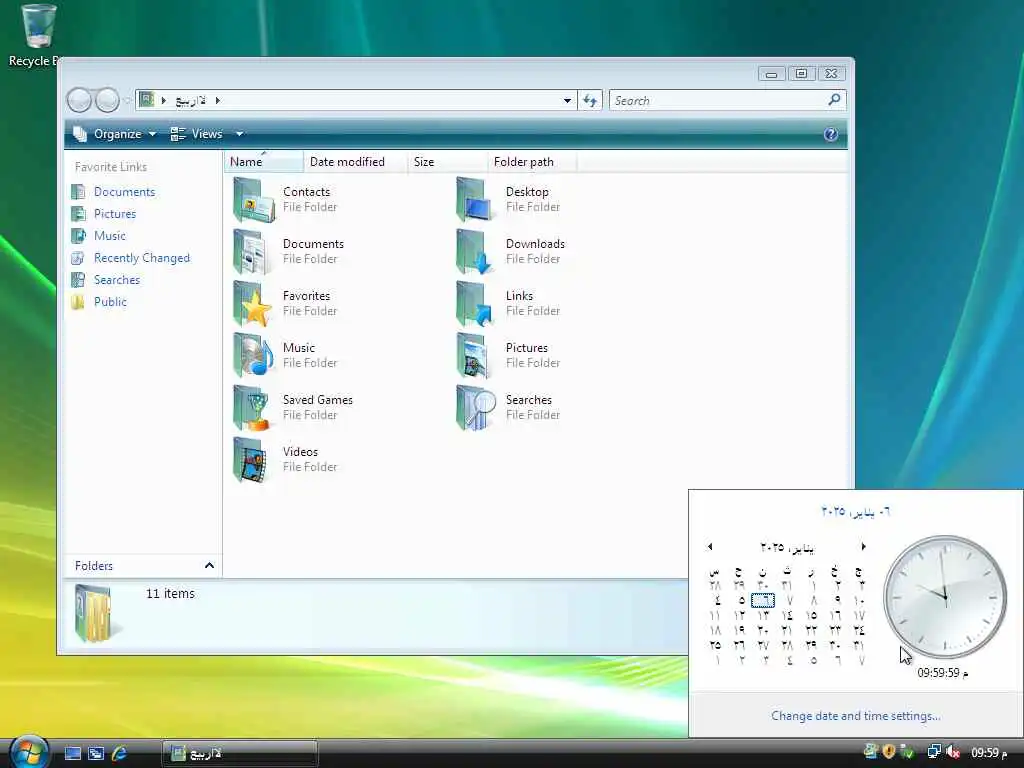Open Views dropdown arrow

click(x=240, y=134)
